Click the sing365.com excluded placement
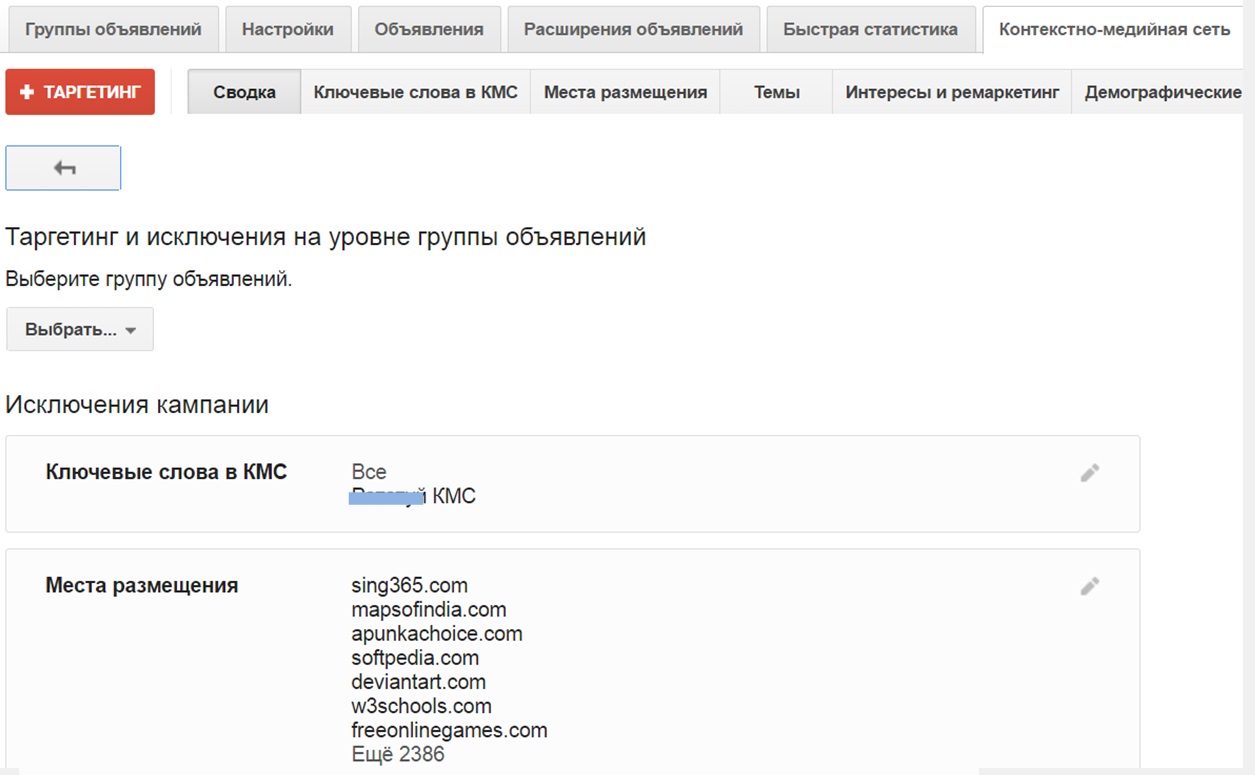This screenshot has height=775, width=1255. tap(409, 585)
